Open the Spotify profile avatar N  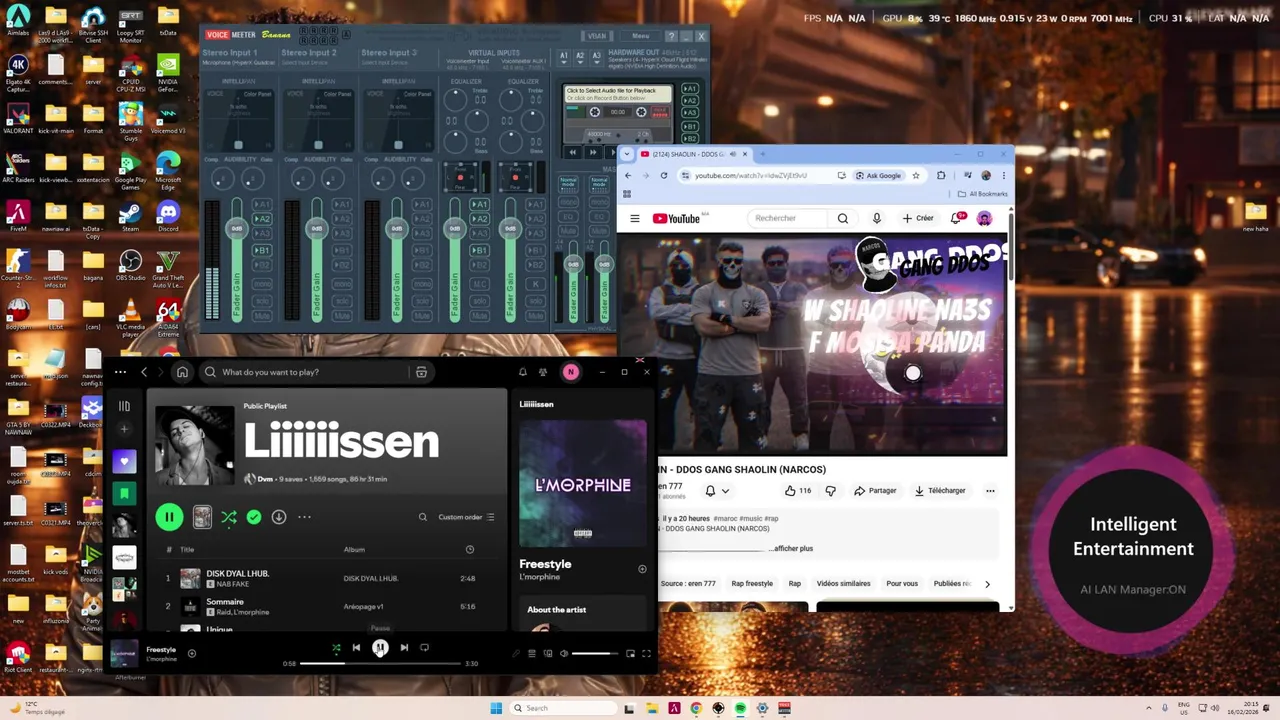pyautogui.click(x=570, y=372)
